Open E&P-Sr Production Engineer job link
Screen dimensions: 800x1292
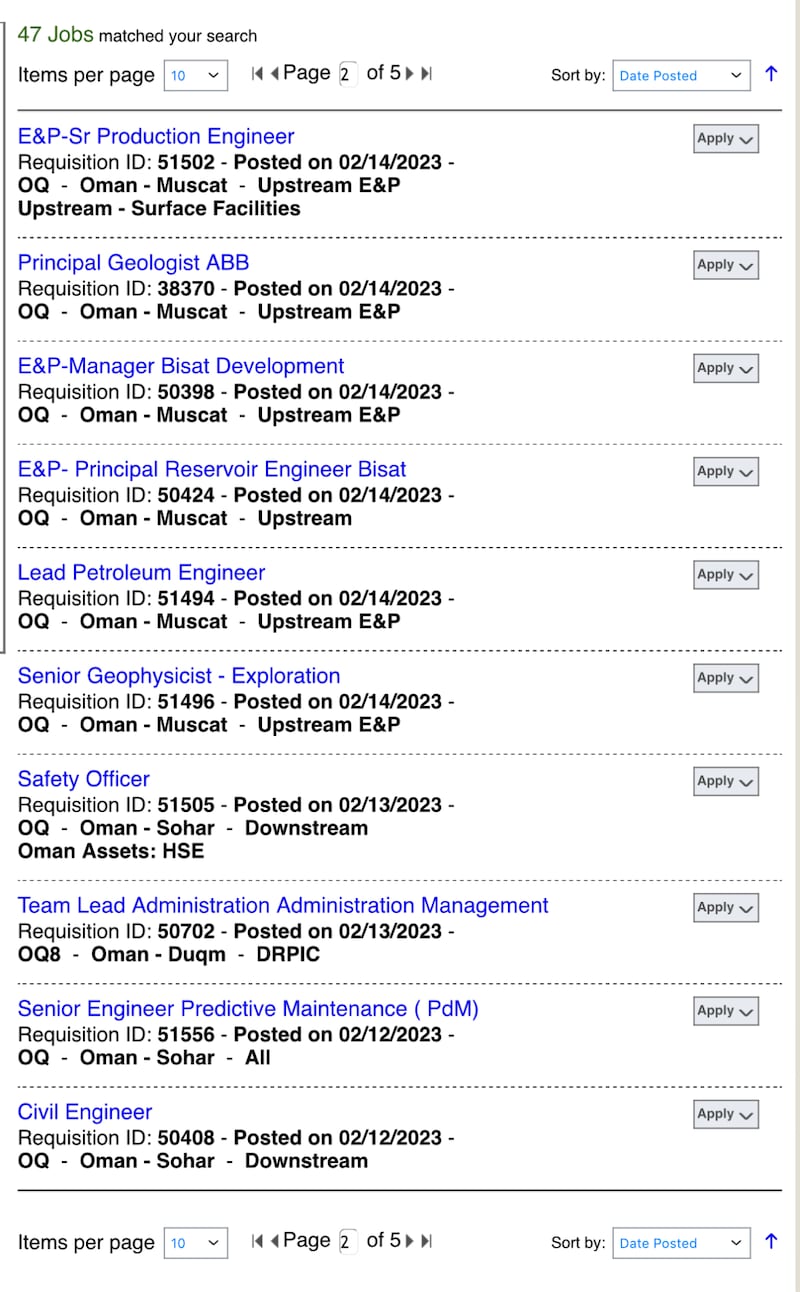pyautogui.click(x=156, y=137)
